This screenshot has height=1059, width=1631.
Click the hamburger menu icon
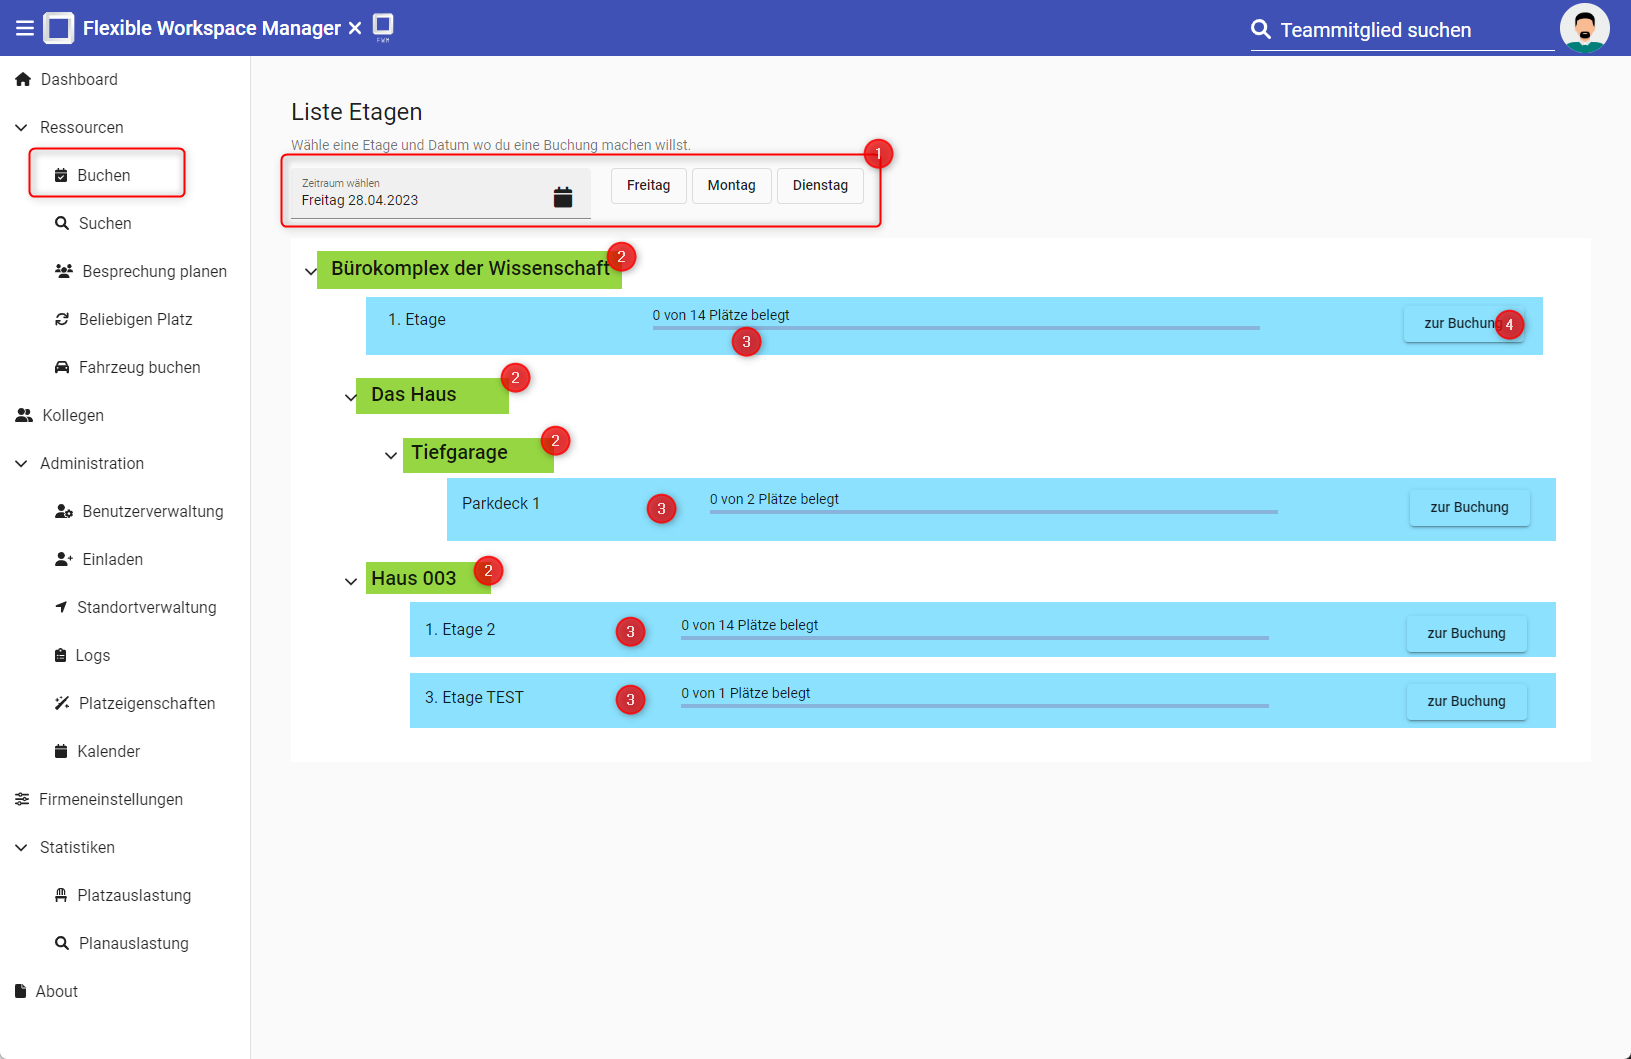click(x=25, y=28)
